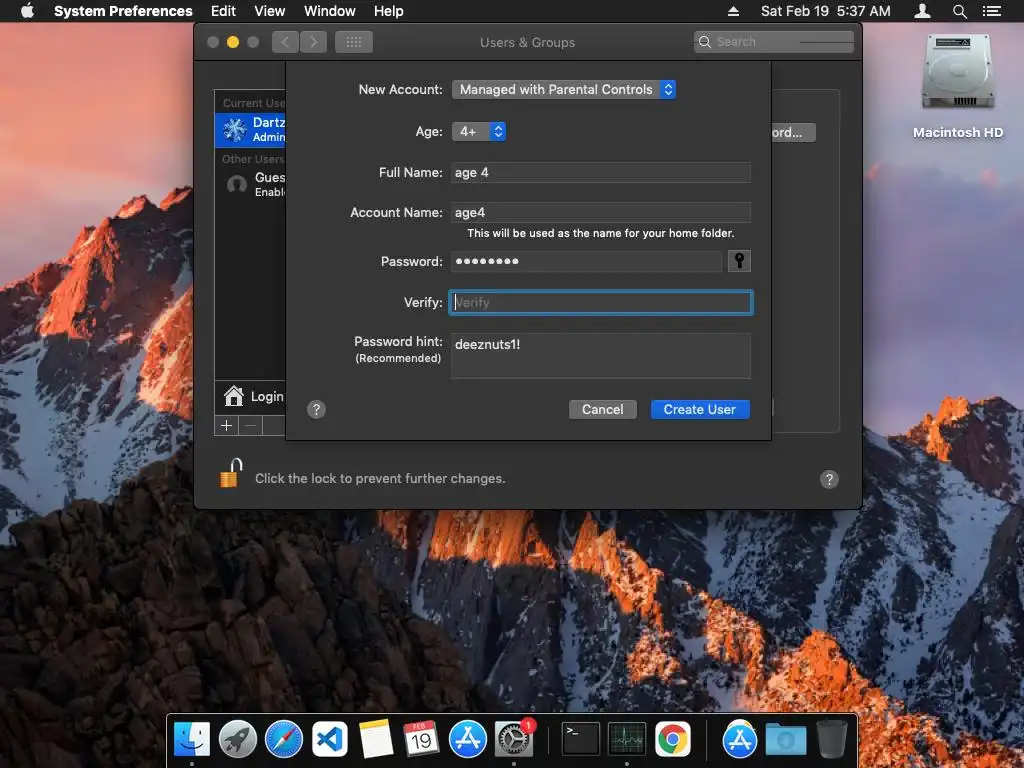This screenshot has width=1024, height=768.
Task: Click the Search field in toolbar
Action: [774, 42]
